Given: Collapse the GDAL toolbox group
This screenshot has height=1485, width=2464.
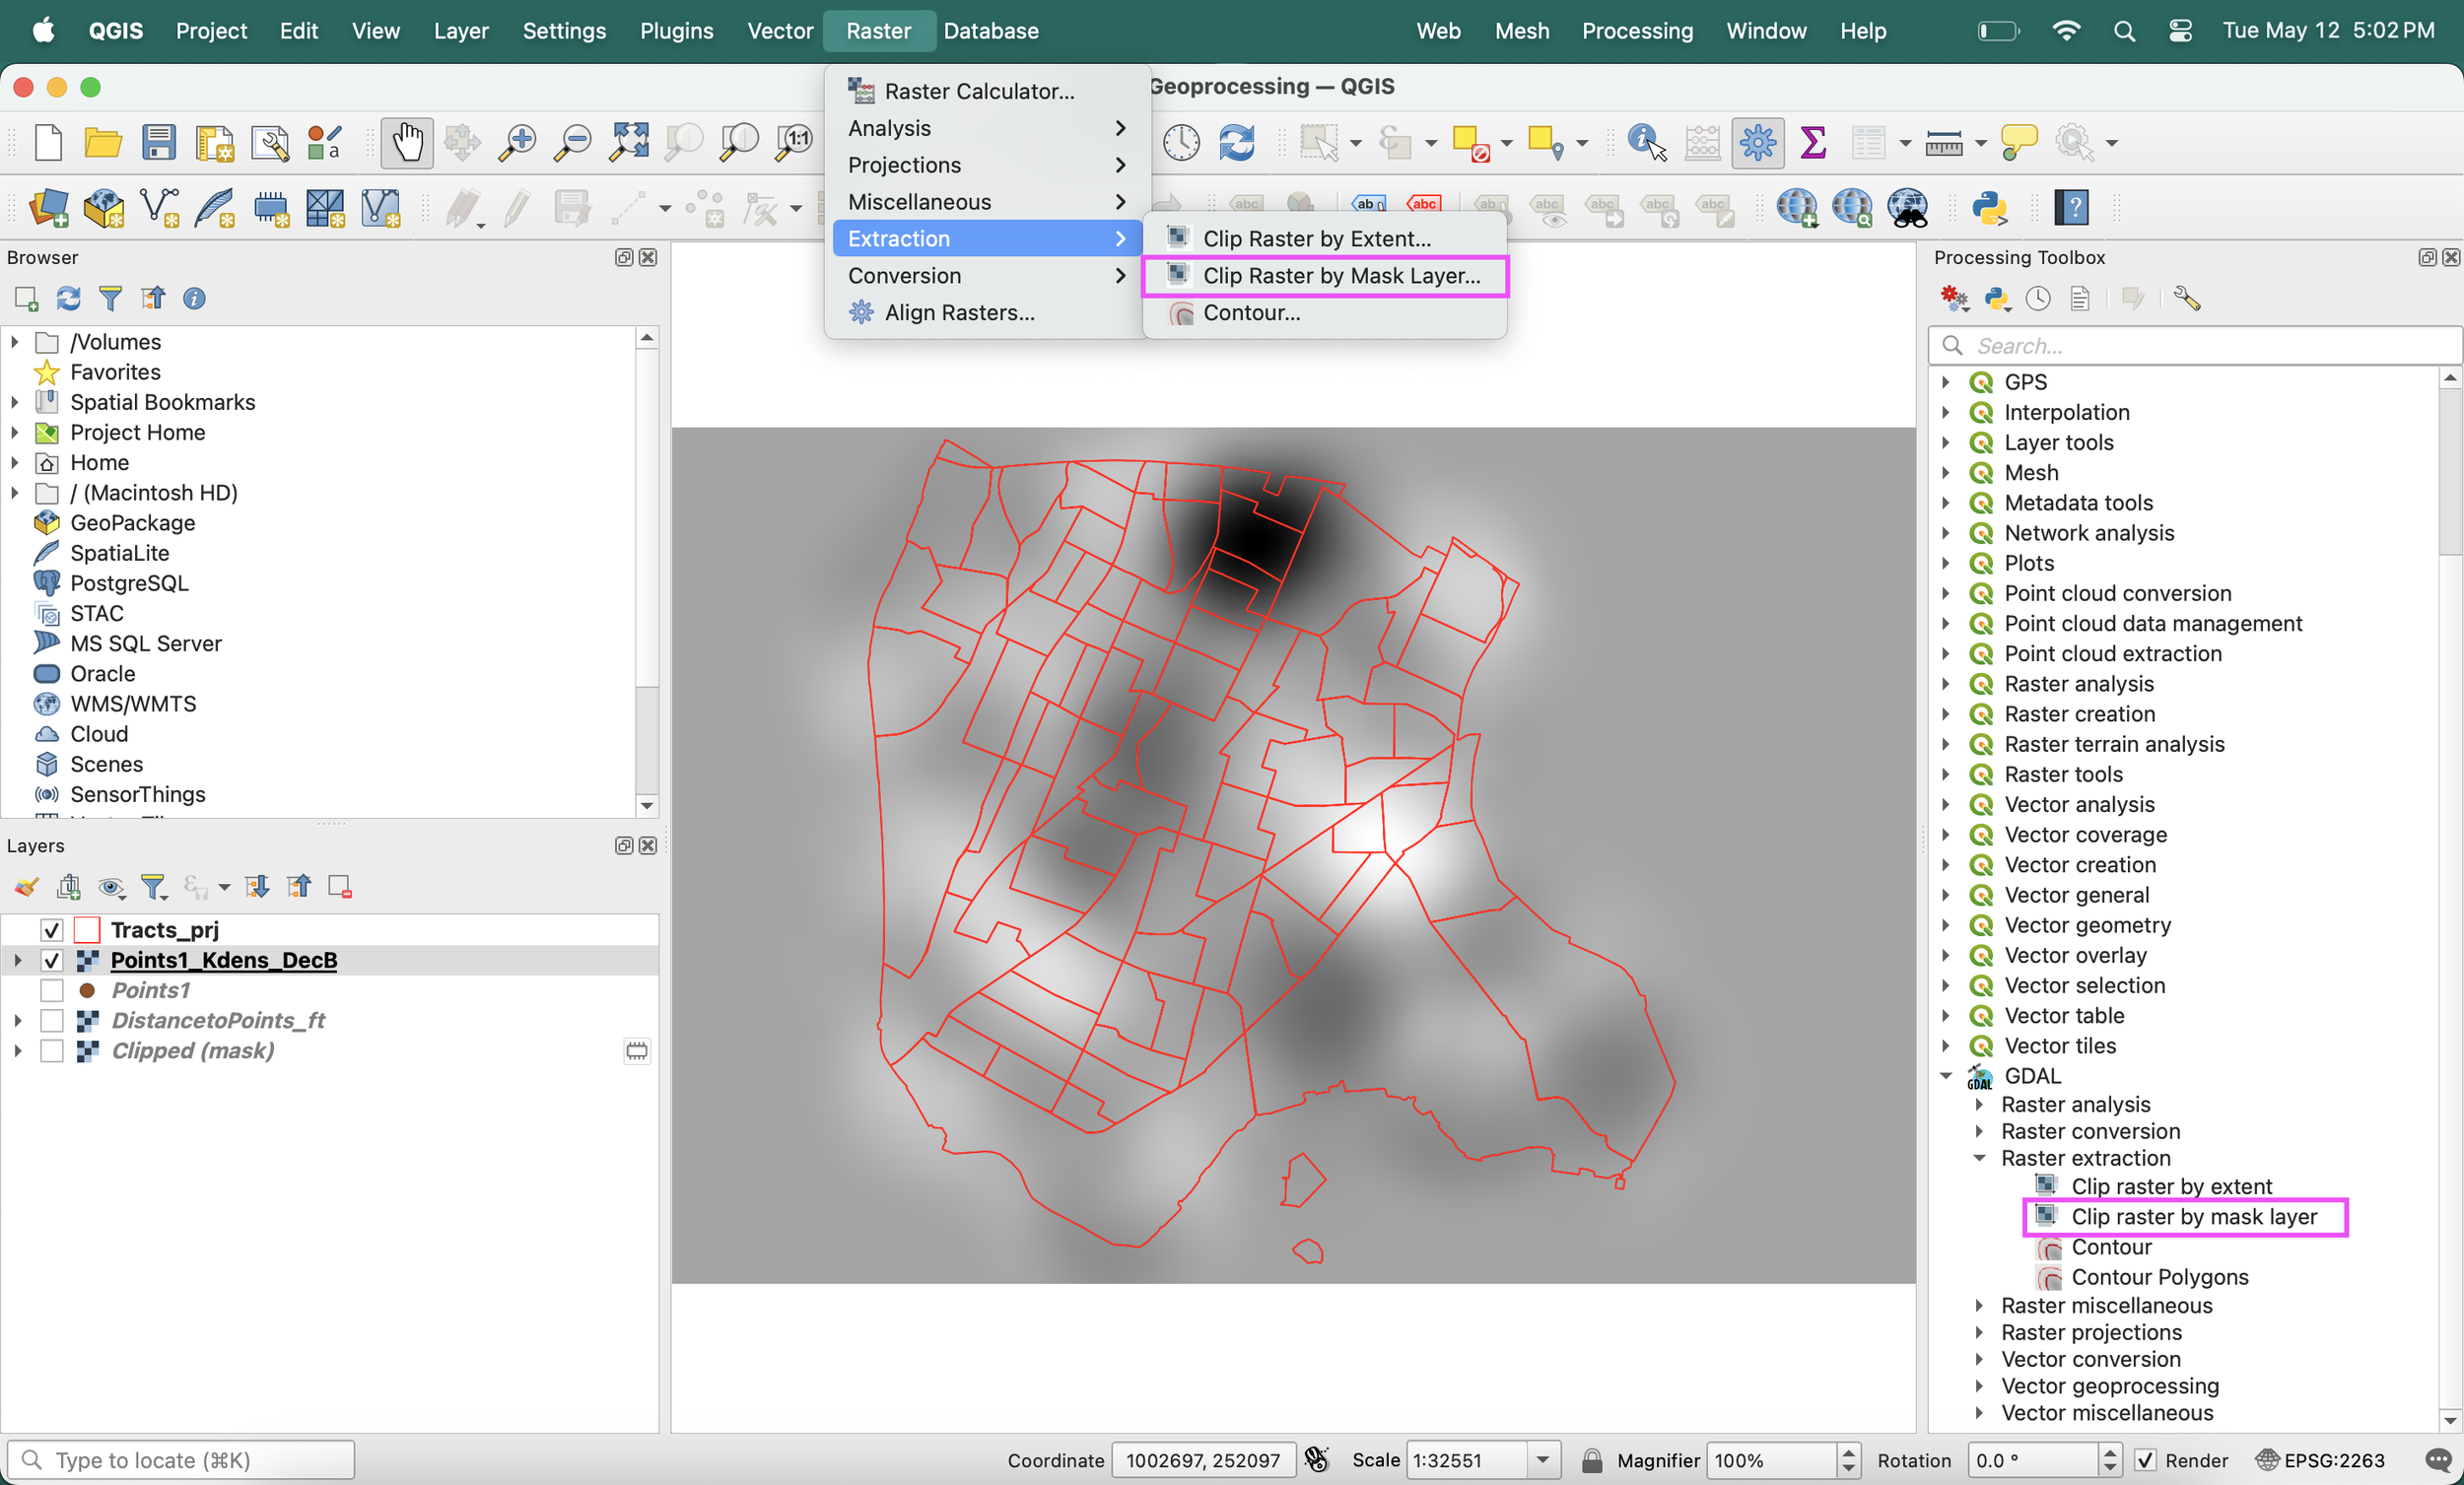Looking at the screenshot, I should coord(1946,1076).
